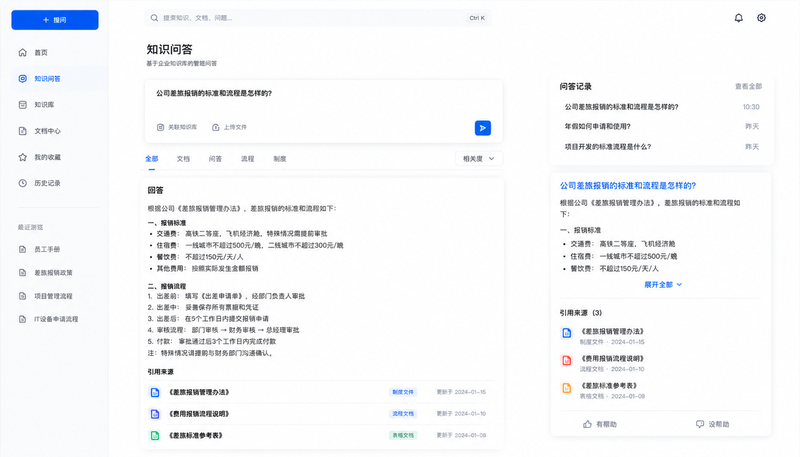Click the search magnifier icon

[154, 18]
